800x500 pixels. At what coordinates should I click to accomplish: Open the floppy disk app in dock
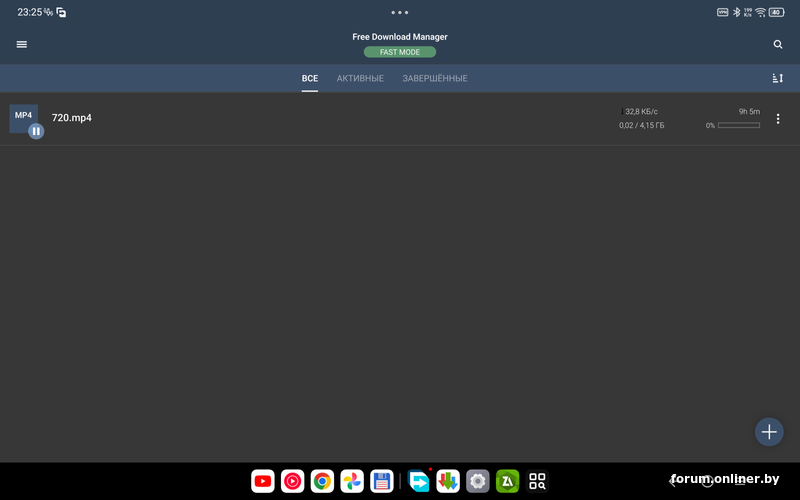[382, 481]
